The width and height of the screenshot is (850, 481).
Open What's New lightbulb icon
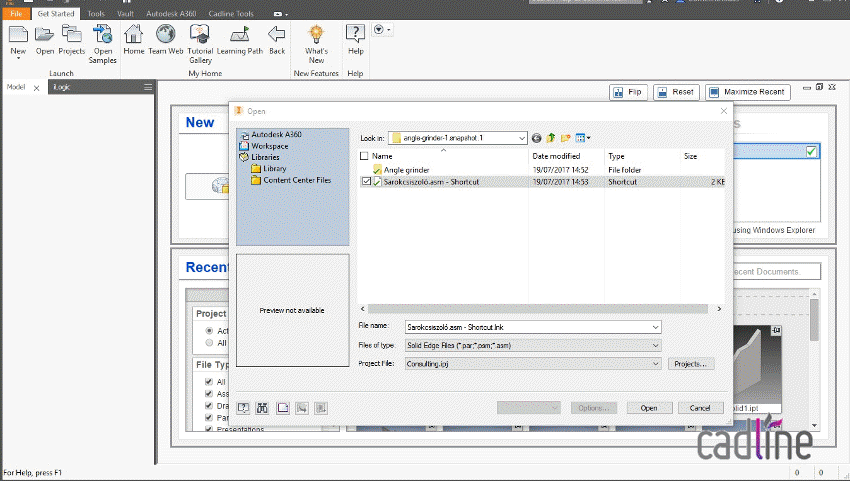316,35
